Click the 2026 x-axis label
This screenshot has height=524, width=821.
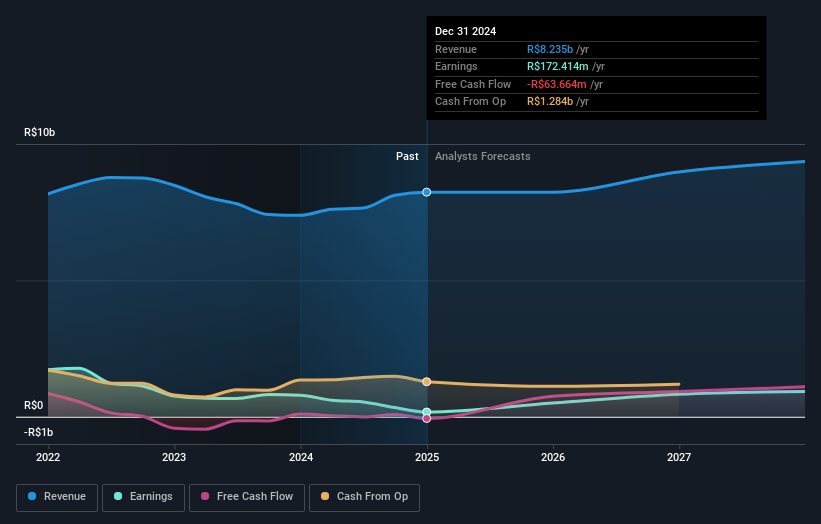[553, 457]
